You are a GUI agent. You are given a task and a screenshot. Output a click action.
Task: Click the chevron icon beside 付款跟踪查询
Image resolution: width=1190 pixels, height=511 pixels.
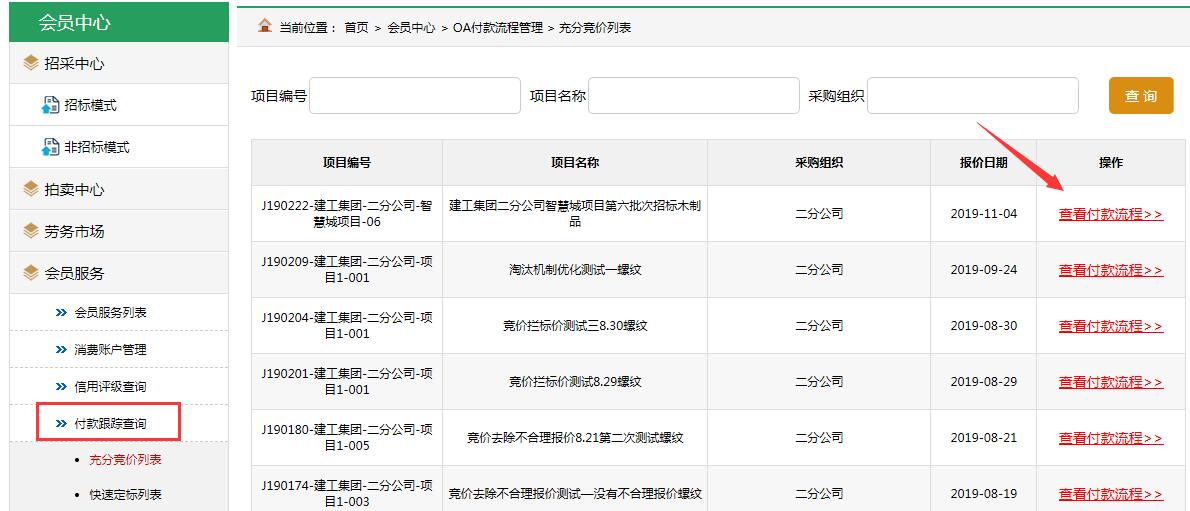click(x=61, y=424)
